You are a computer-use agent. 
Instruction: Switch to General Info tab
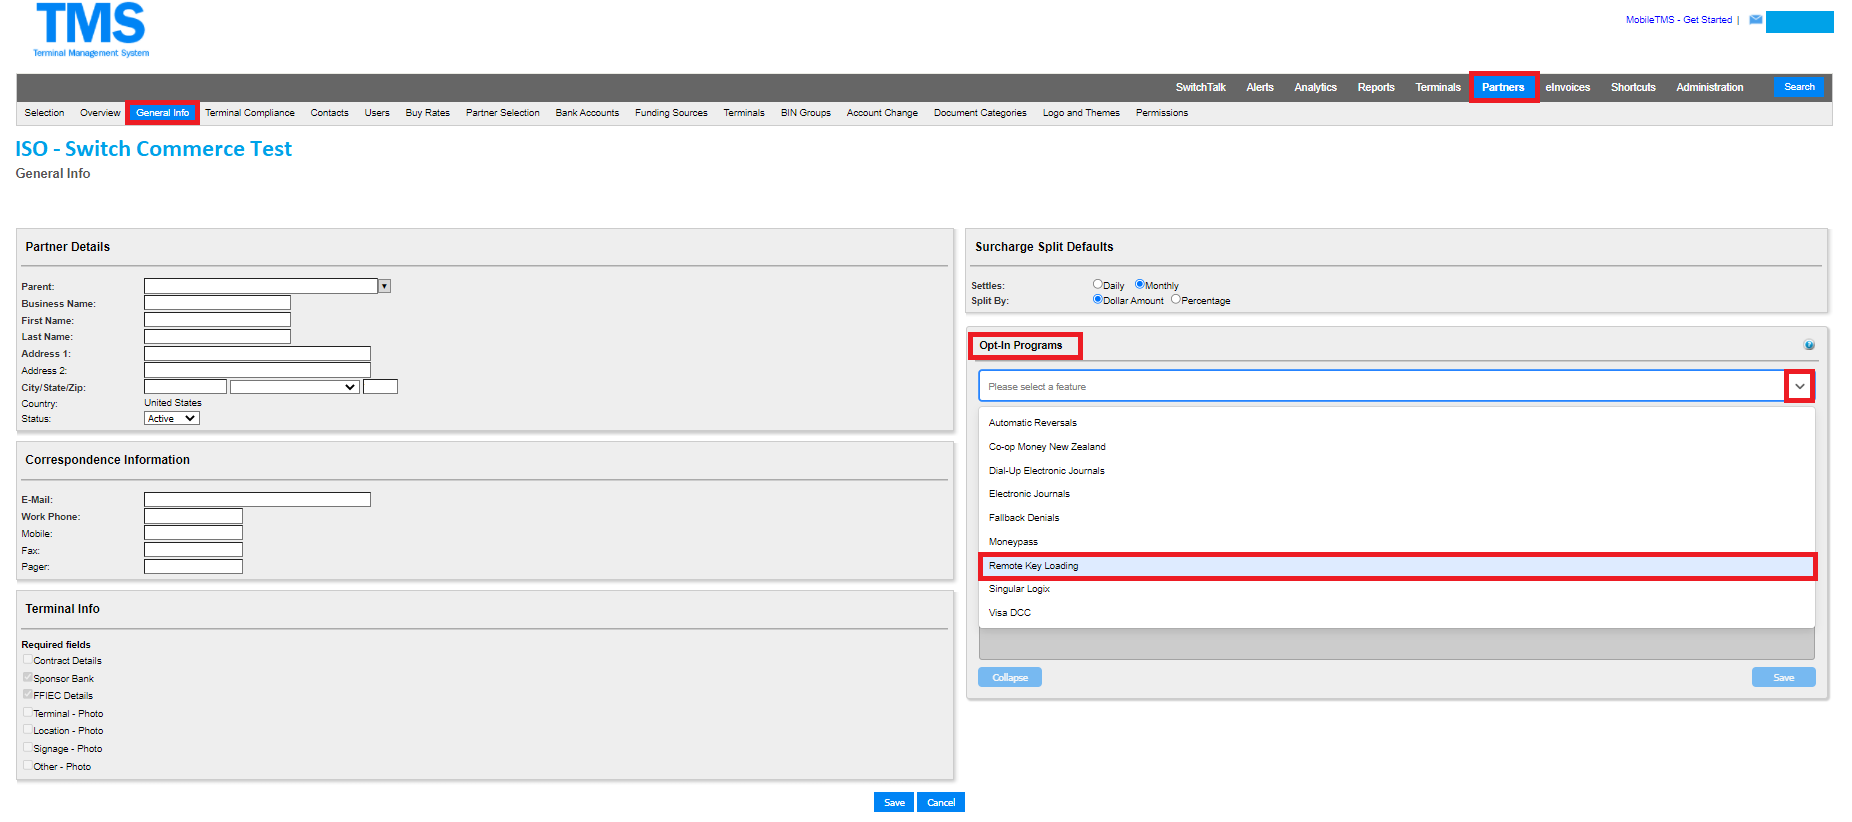(x=162, y=113)
